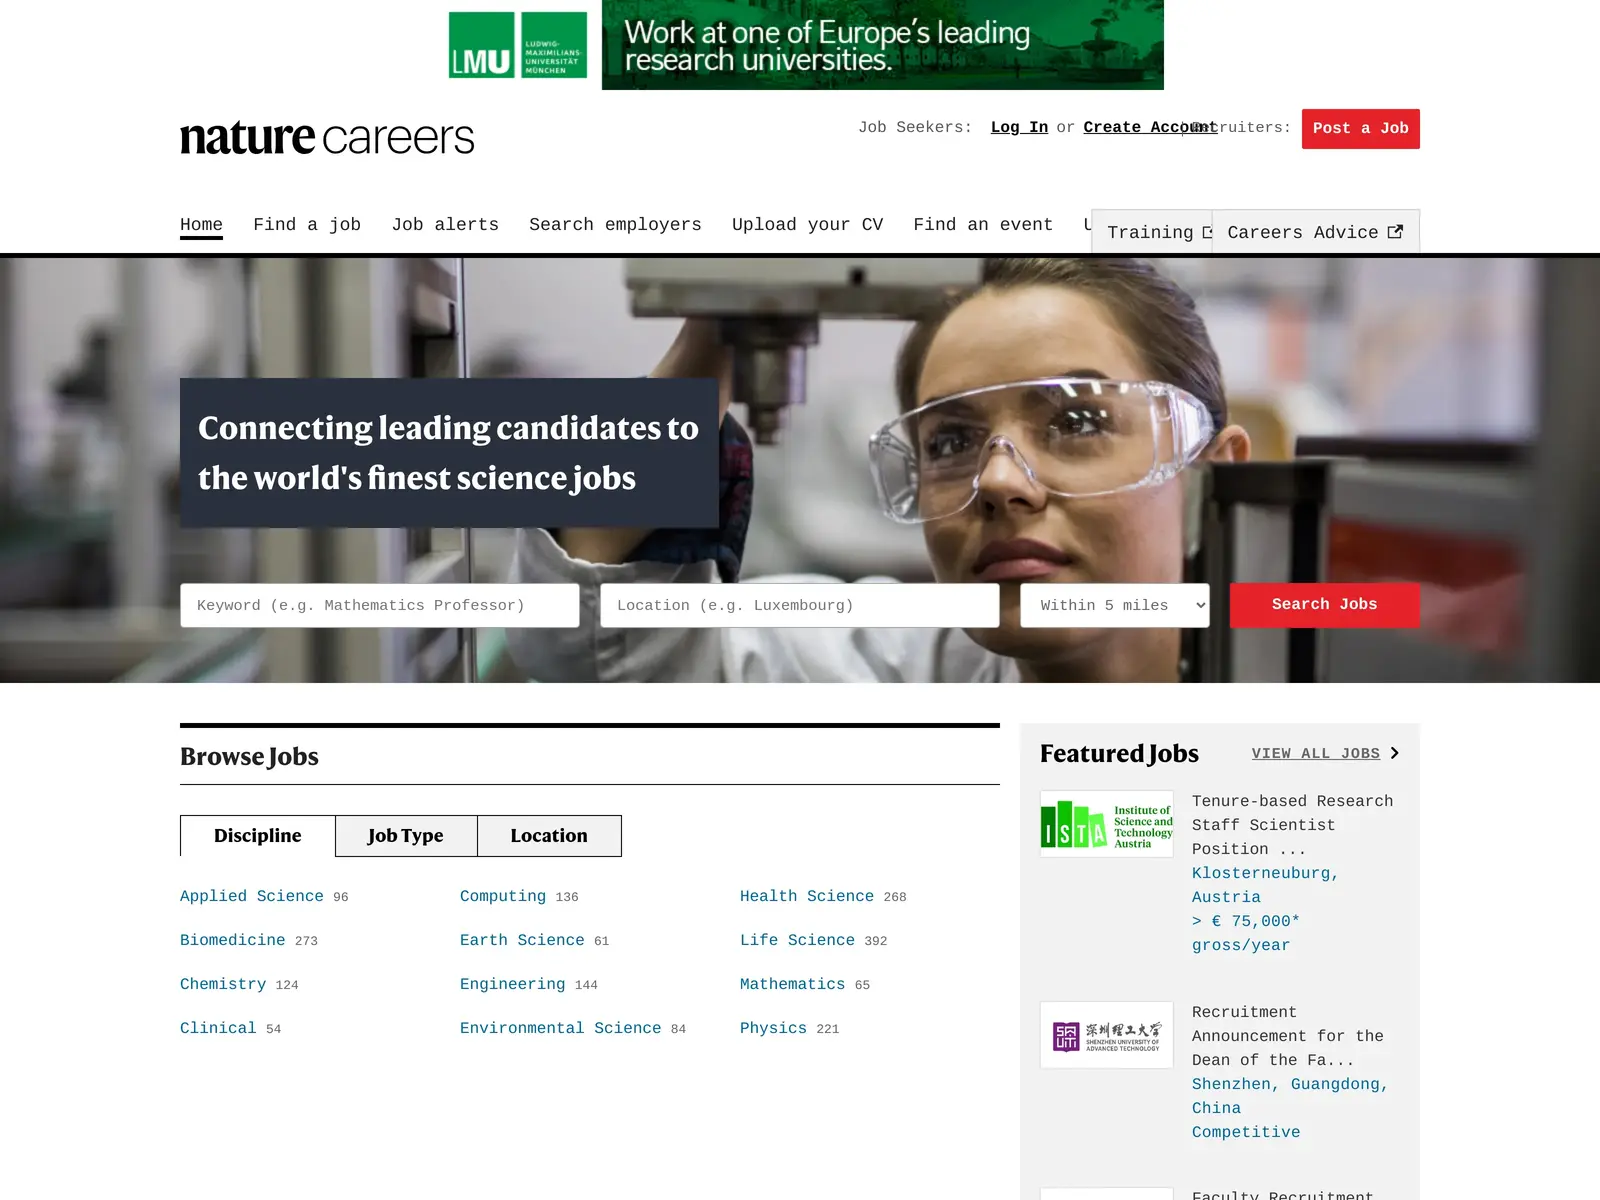
Task: Browse Clinical jobs
Action: [218, 1029]
